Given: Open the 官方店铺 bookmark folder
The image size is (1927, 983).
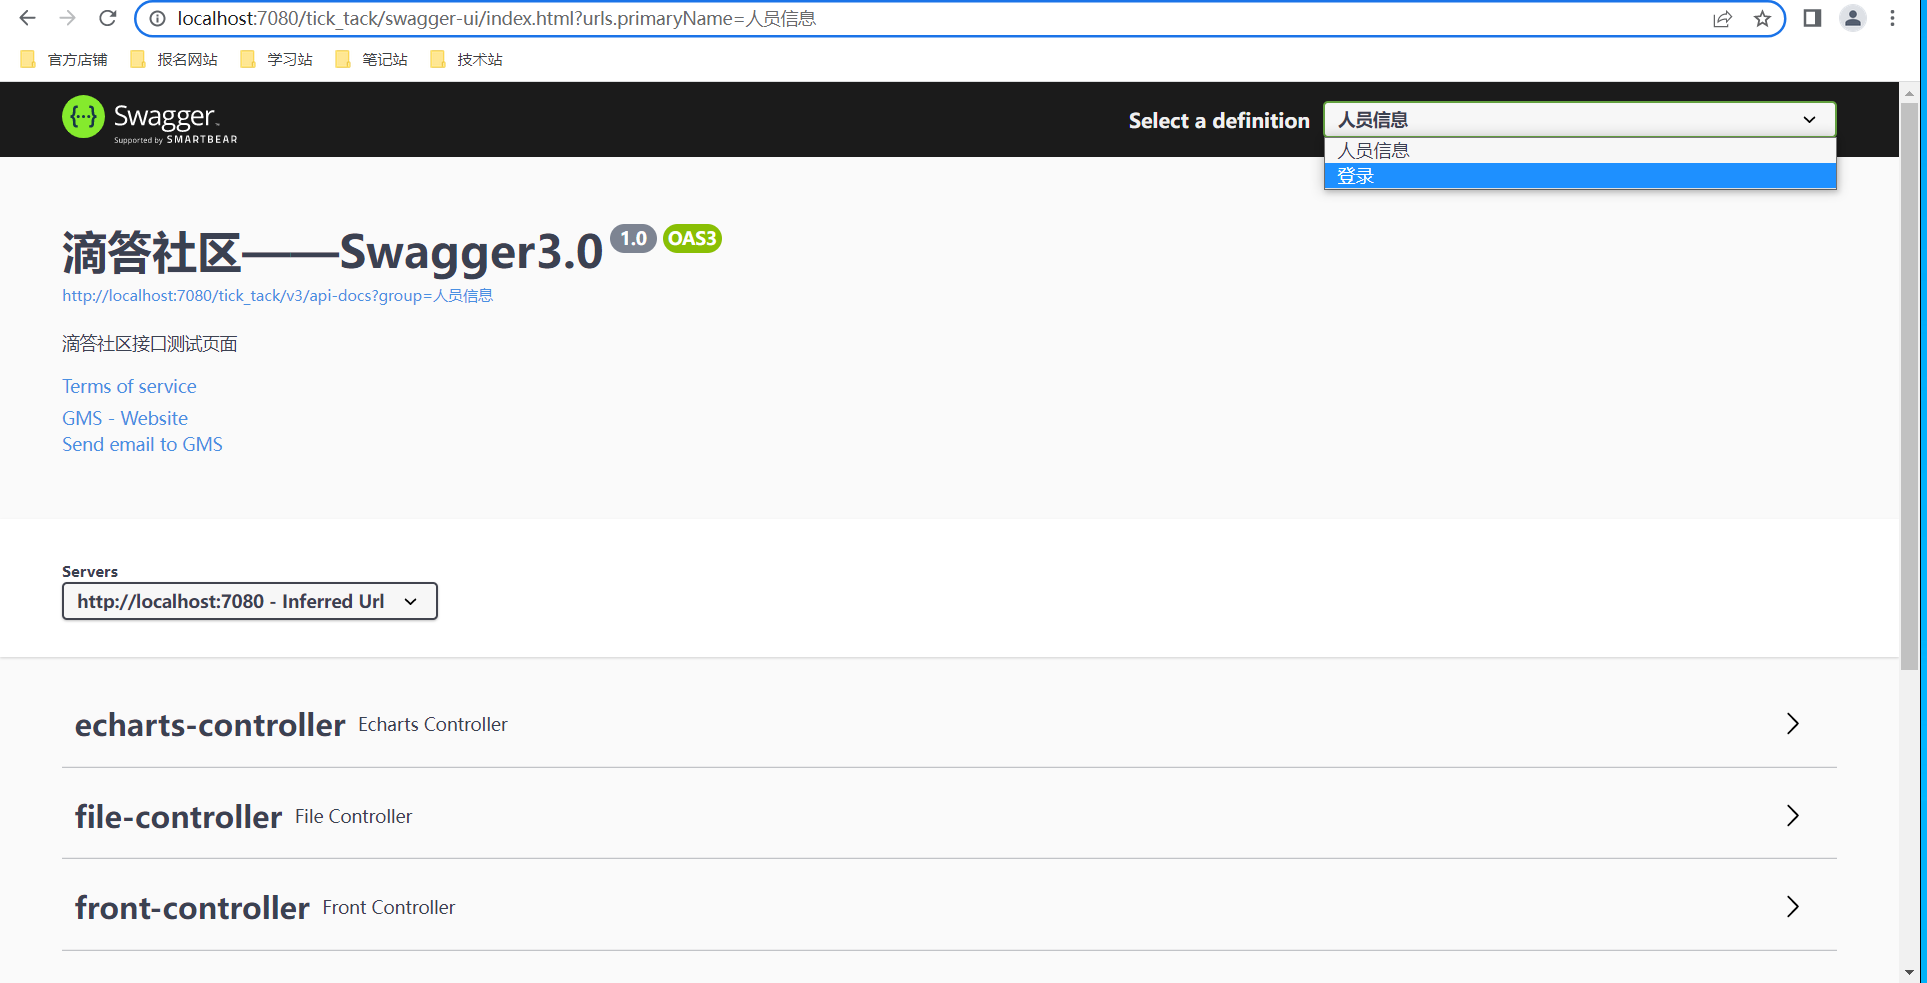Looking at the screenshot, I should click(64, 60).
